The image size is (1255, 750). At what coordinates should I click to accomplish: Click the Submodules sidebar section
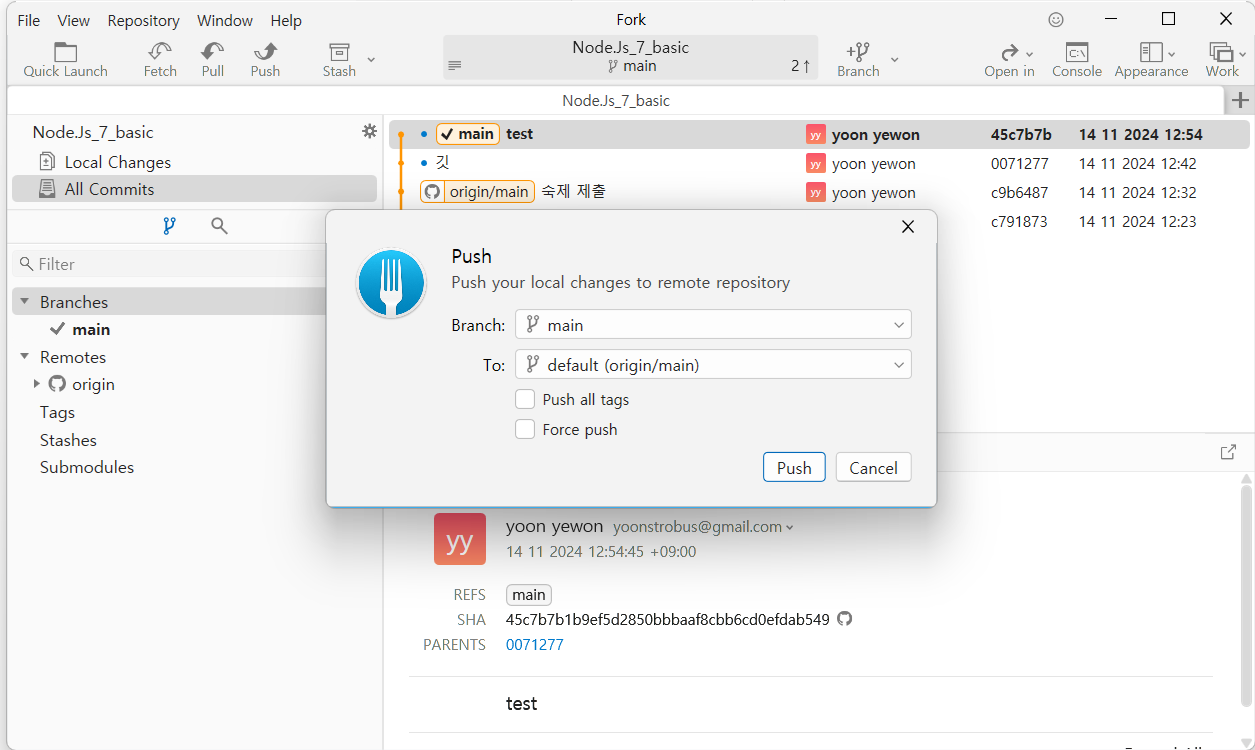tap(87, 467)
